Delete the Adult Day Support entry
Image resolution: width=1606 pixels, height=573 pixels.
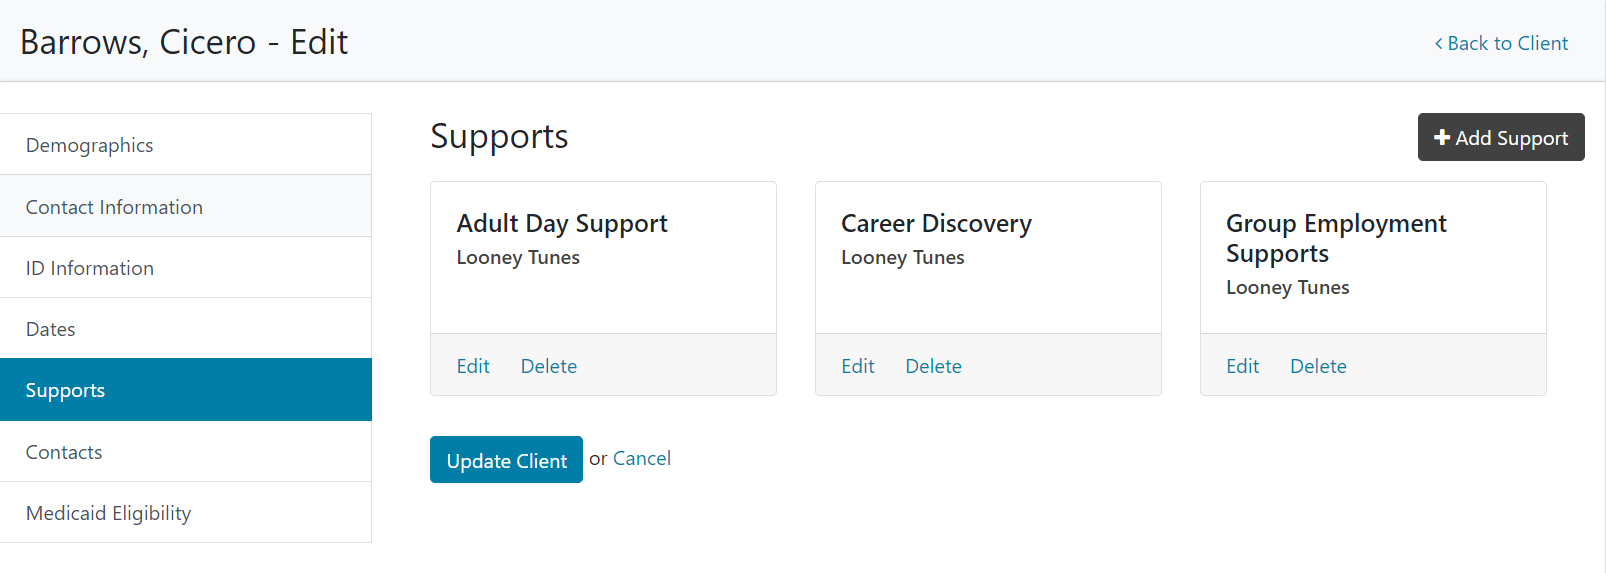coord(548,366)
